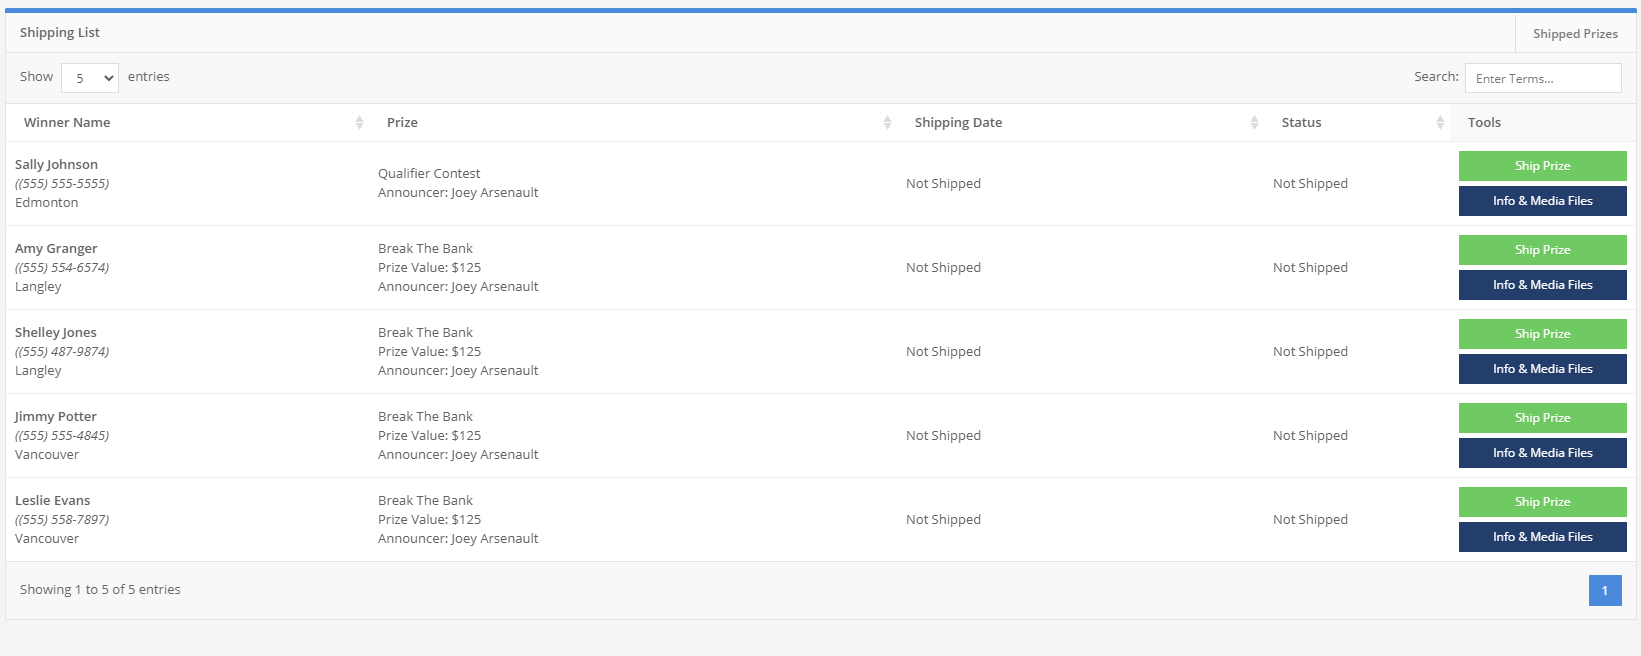Sort table by Winner Name column

tap(67, 123)
